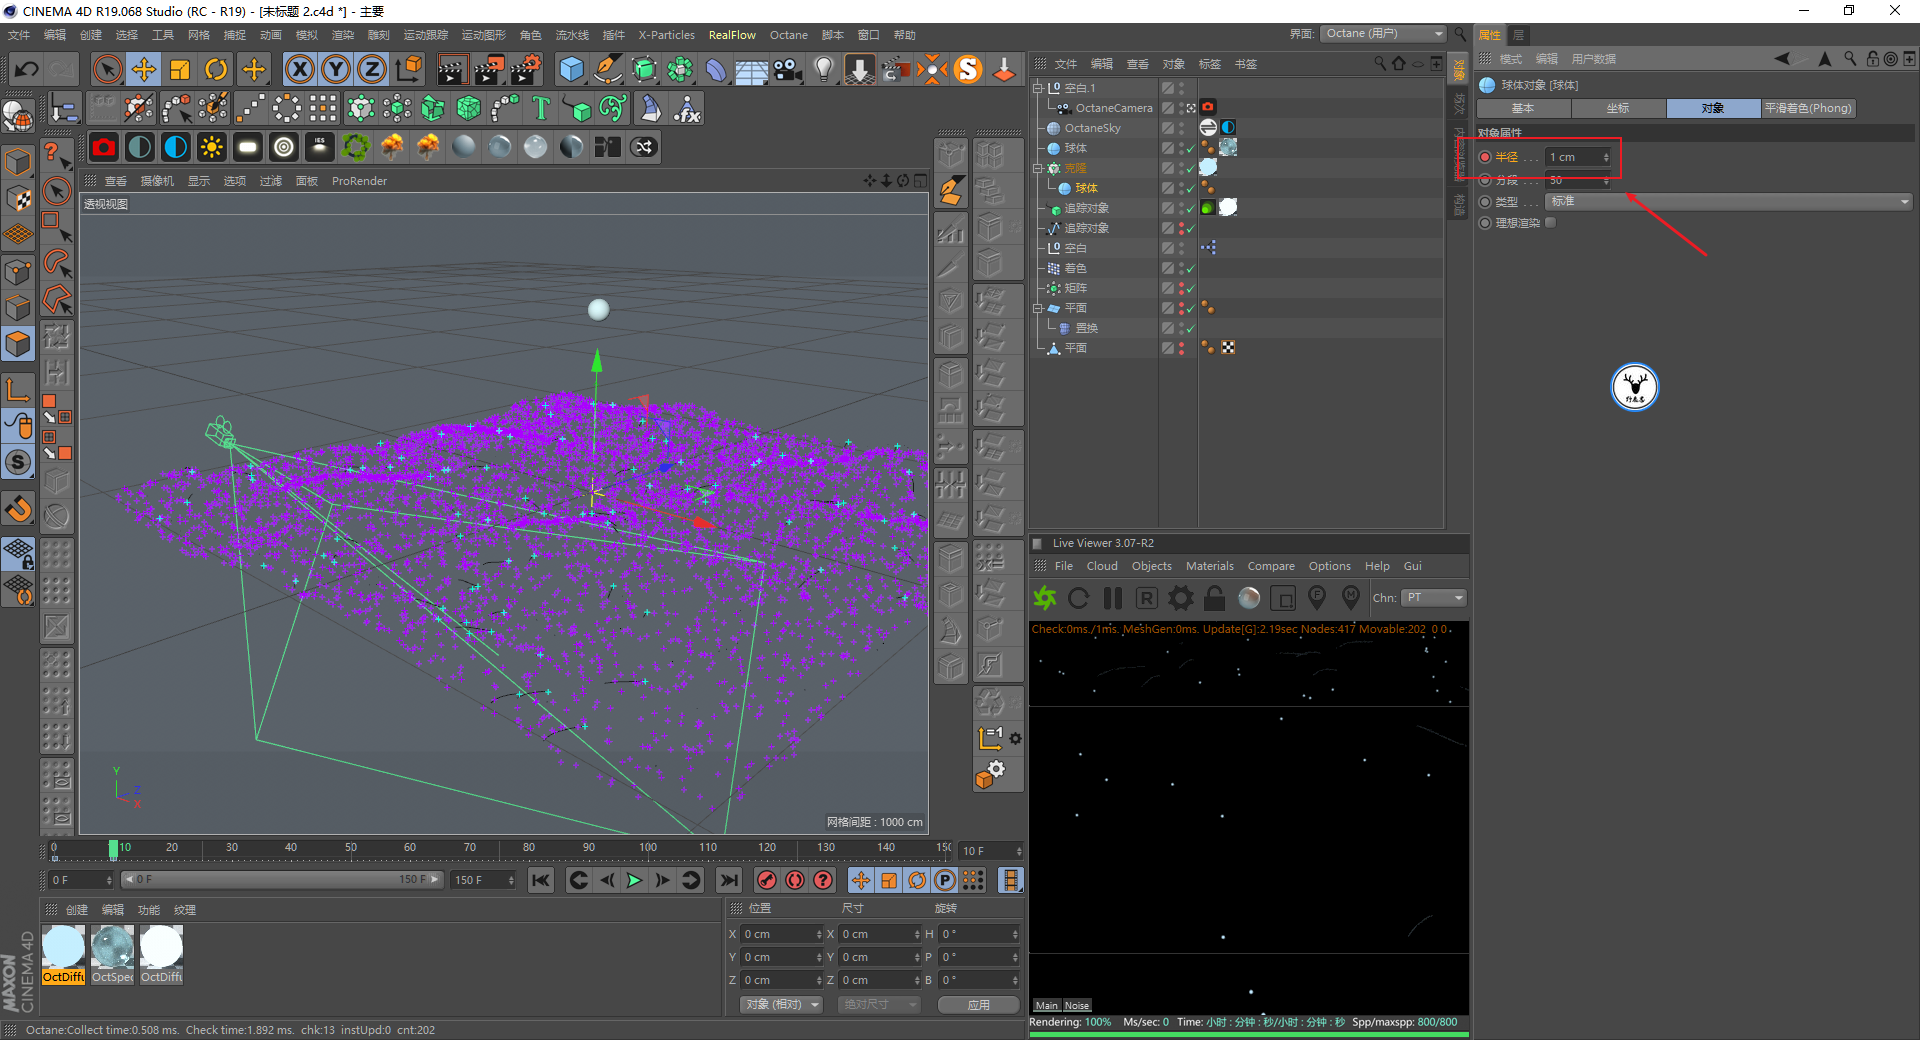Select the Live Selection tool

(x=107, y=69)
